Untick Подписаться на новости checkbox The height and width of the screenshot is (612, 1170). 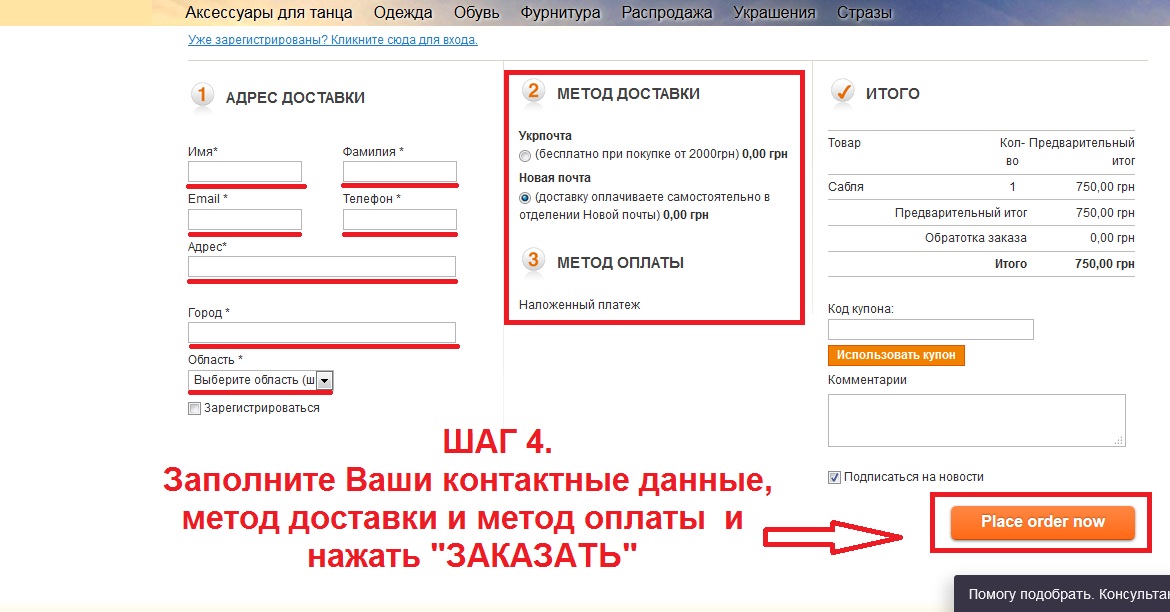tap(835, 477)
